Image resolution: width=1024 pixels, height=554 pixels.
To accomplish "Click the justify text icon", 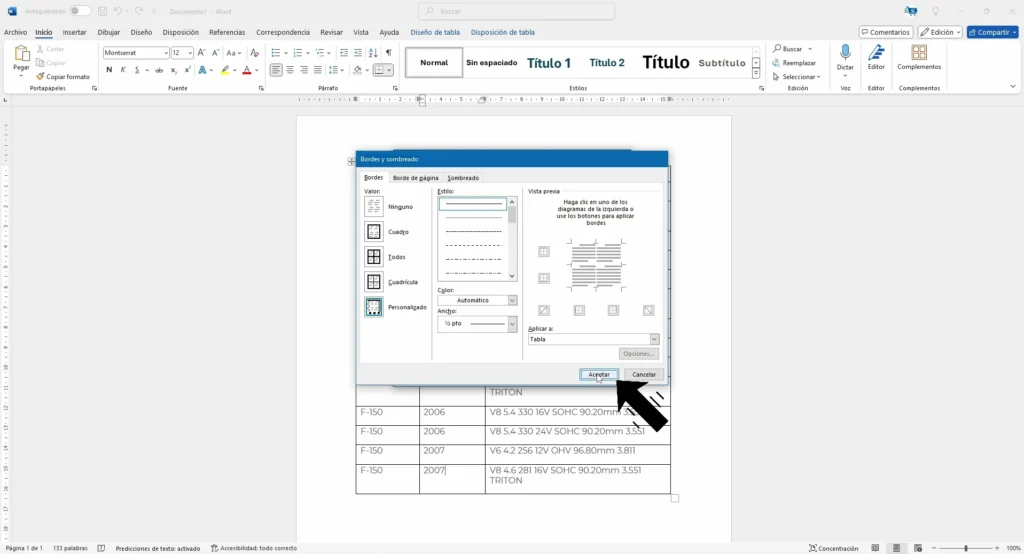I will point(317,70).
